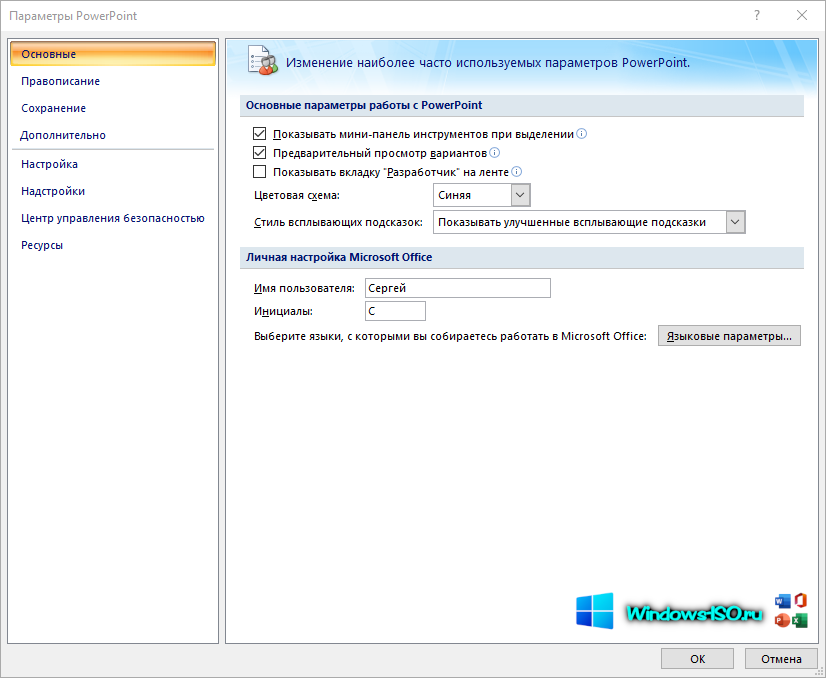Close the Параметры PowerPoint dialog
The width and height of the screenshot is (826, 678).
tap(802, 16)
